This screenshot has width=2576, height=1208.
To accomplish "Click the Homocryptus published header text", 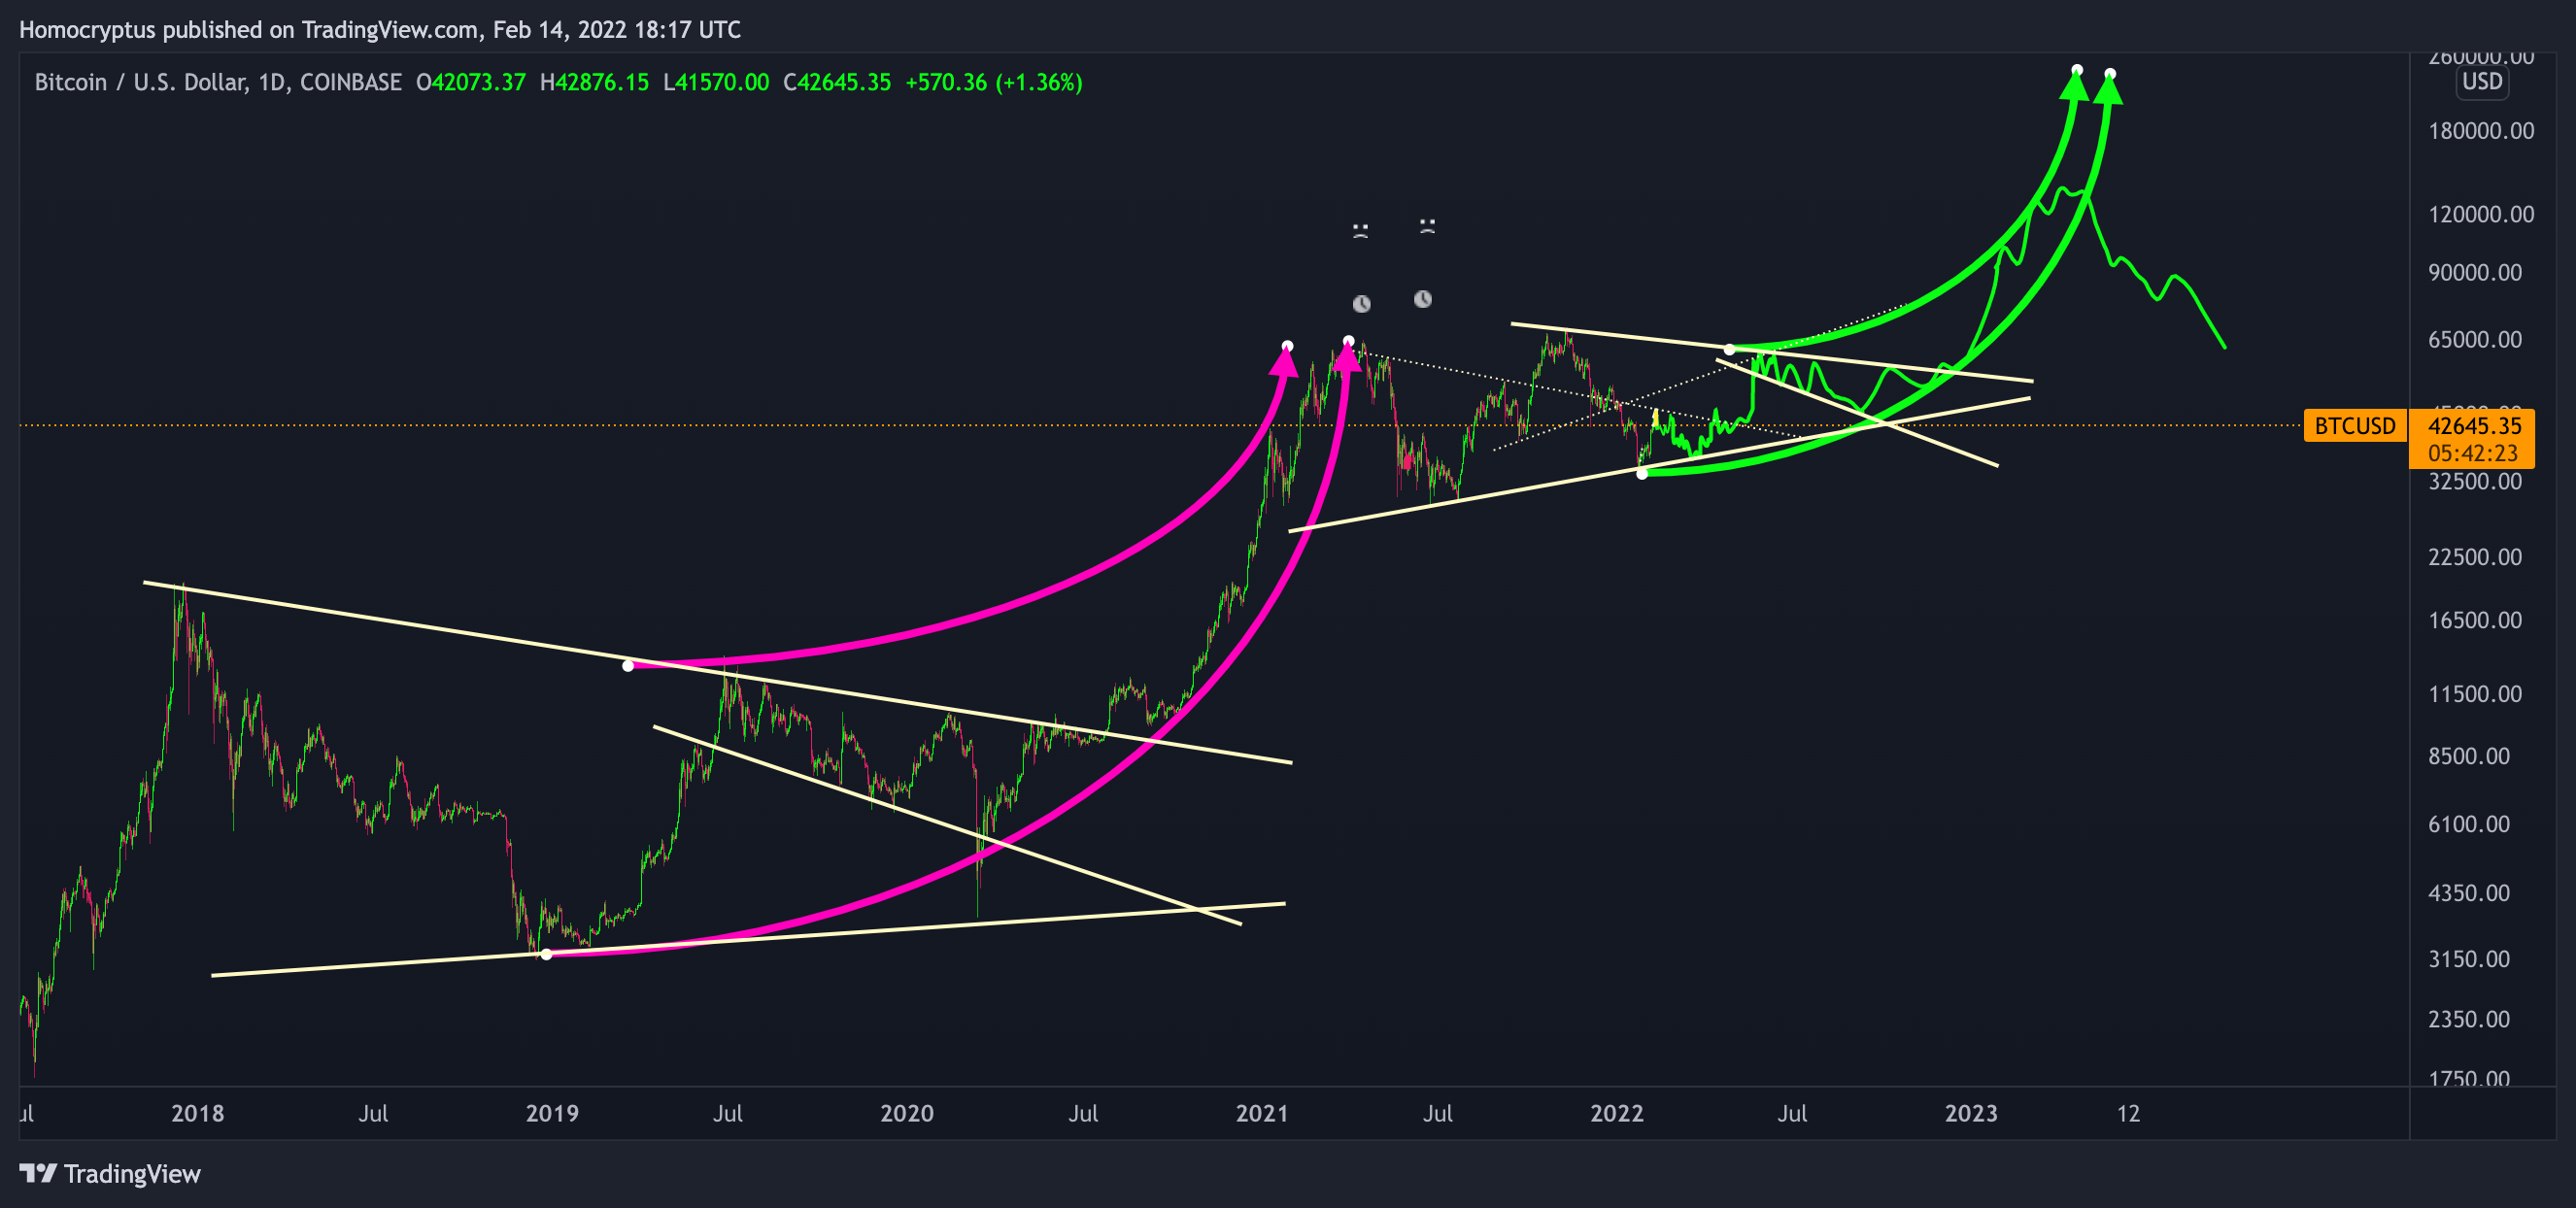I will coord(379,30).
